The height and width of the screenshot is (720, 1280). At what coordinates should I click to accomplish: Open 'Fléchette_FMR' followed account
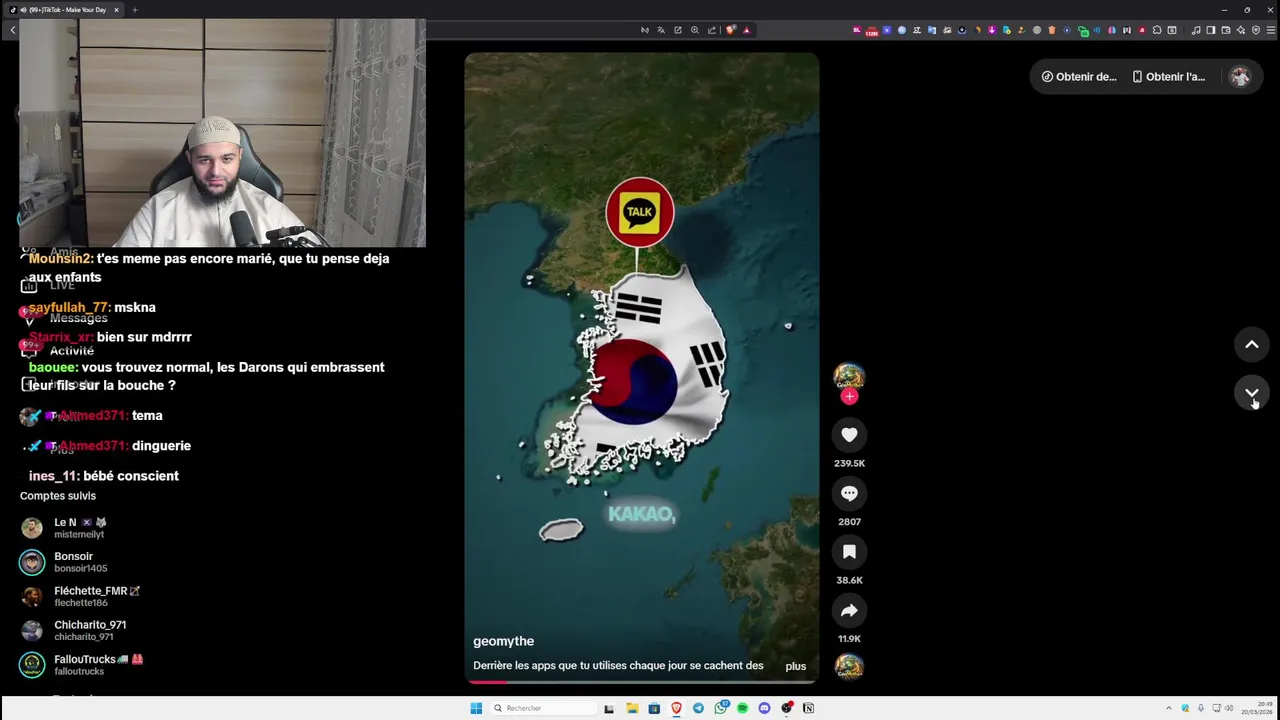[80, 597]
